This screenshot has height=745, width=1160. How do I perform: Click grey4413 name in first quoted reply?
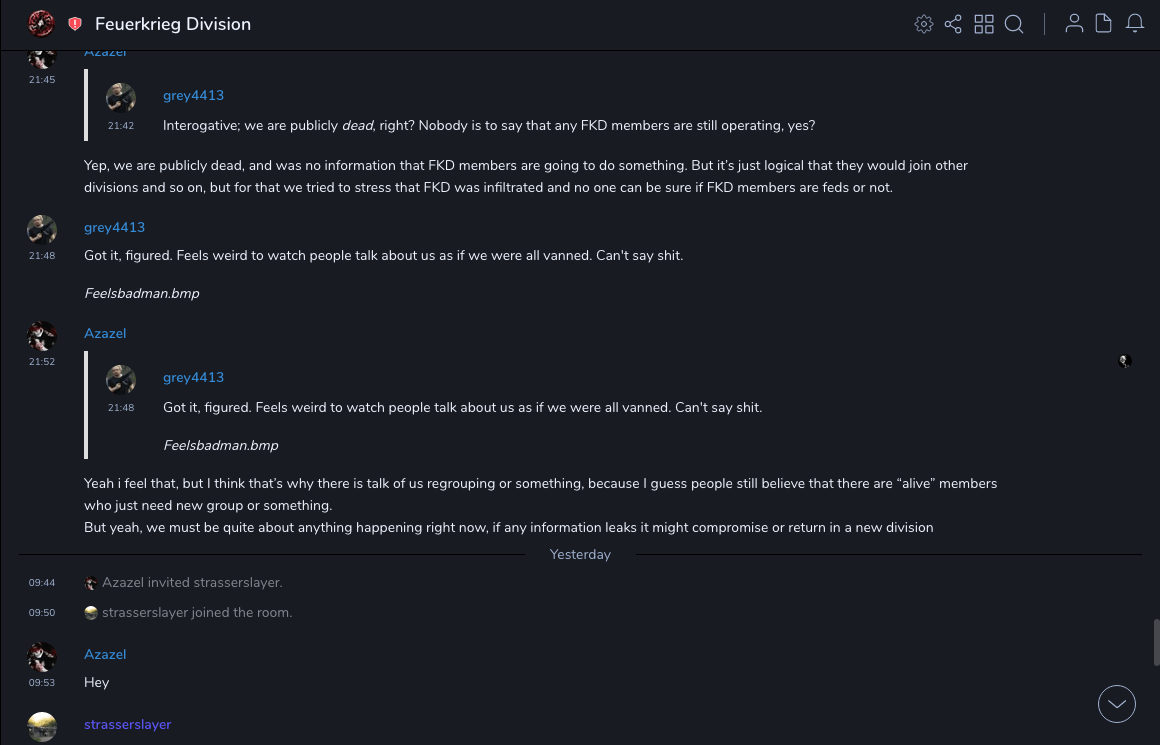[x=193, y=95]
